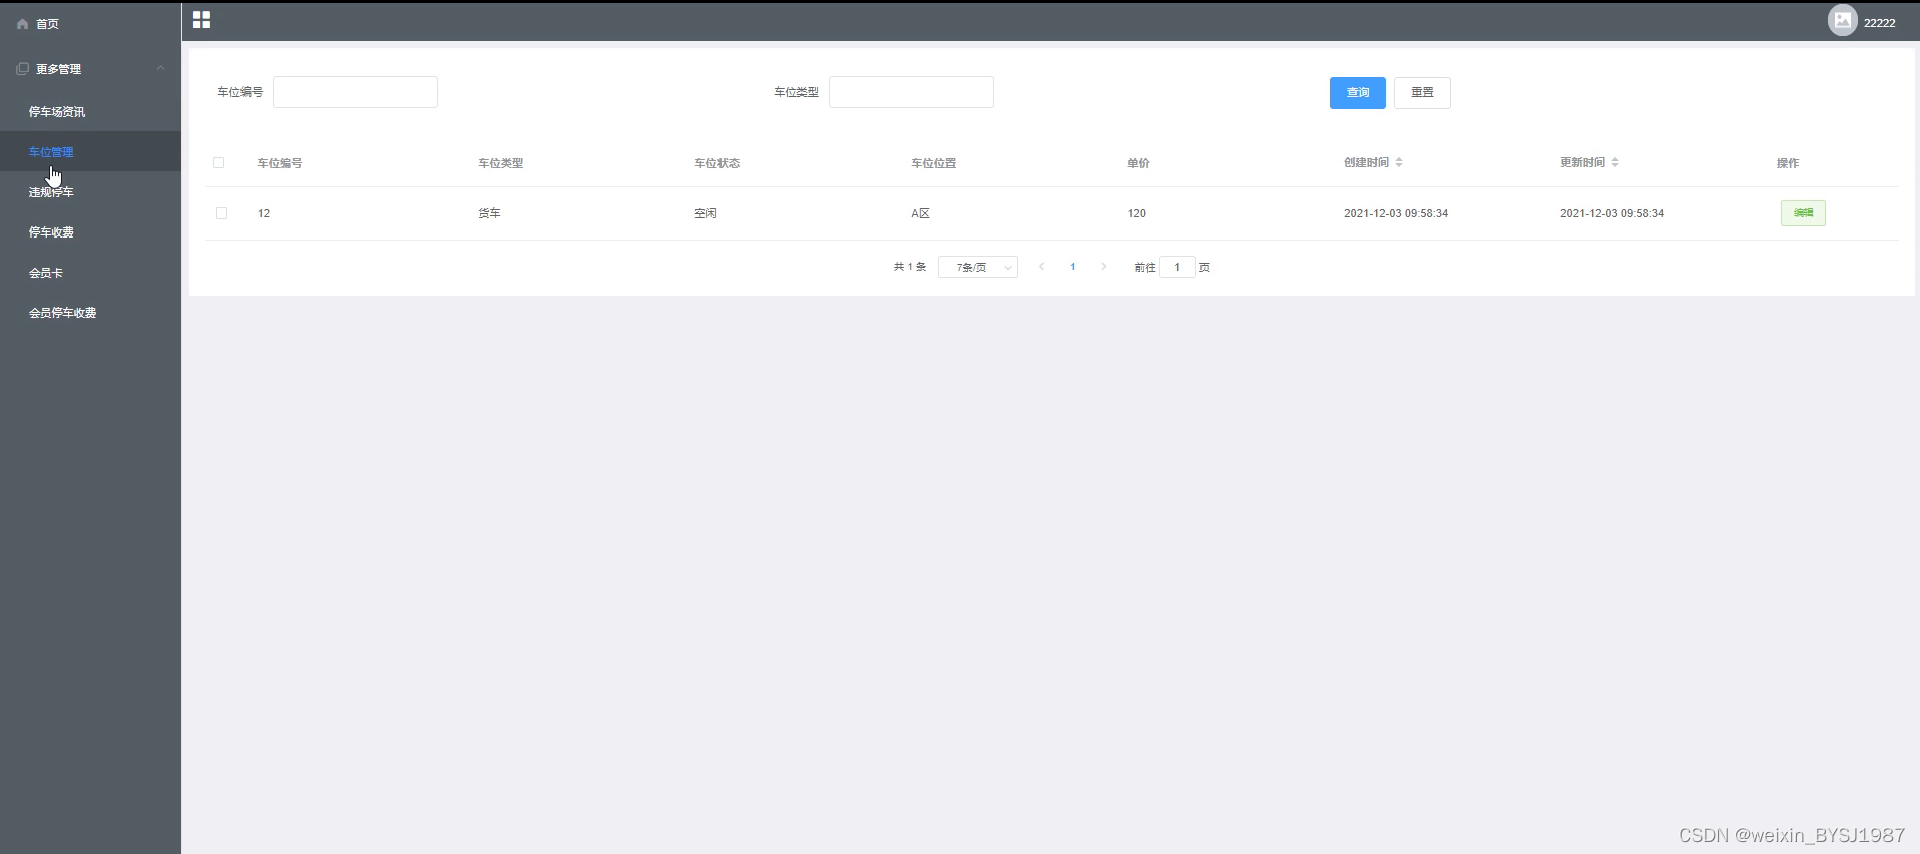
Task: Click the home icon beside 首页
Action: tap(22, 24)
